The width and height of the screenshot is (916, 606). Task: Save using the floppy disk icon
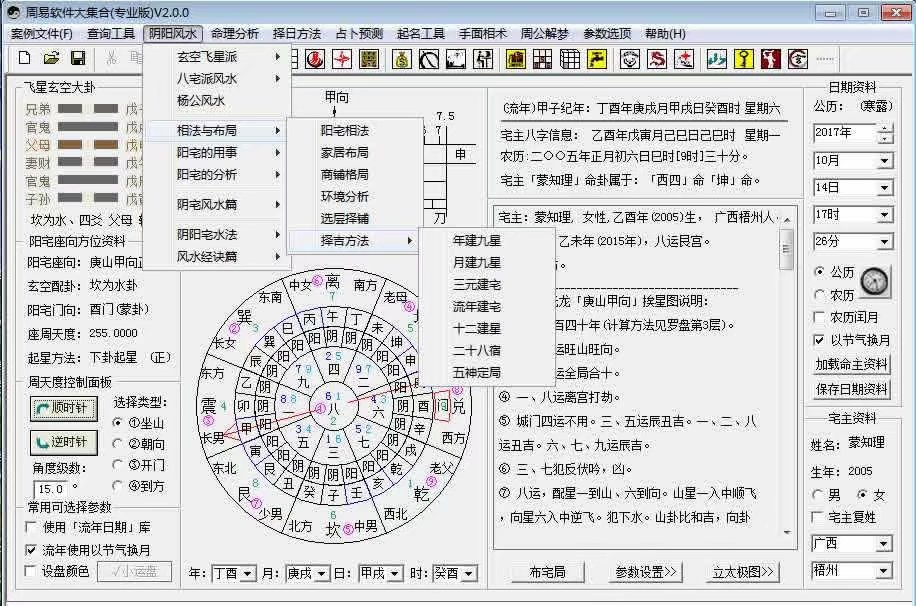[x=76, y=58]
